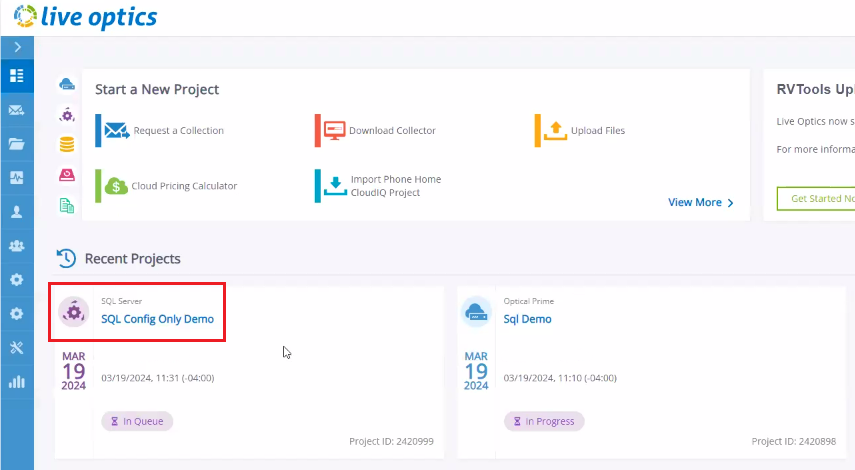Image resolution: width=855 pixels, height=470 pixels.
Task: Select Import Phone Home CloudIQ Project
Action: [x=394, y=186]
